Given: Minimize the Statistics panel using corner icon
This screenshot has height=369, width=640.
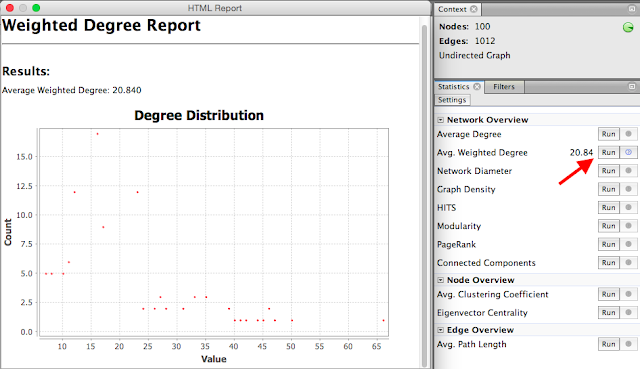Looking at the screenshot, I should [631, 86].
